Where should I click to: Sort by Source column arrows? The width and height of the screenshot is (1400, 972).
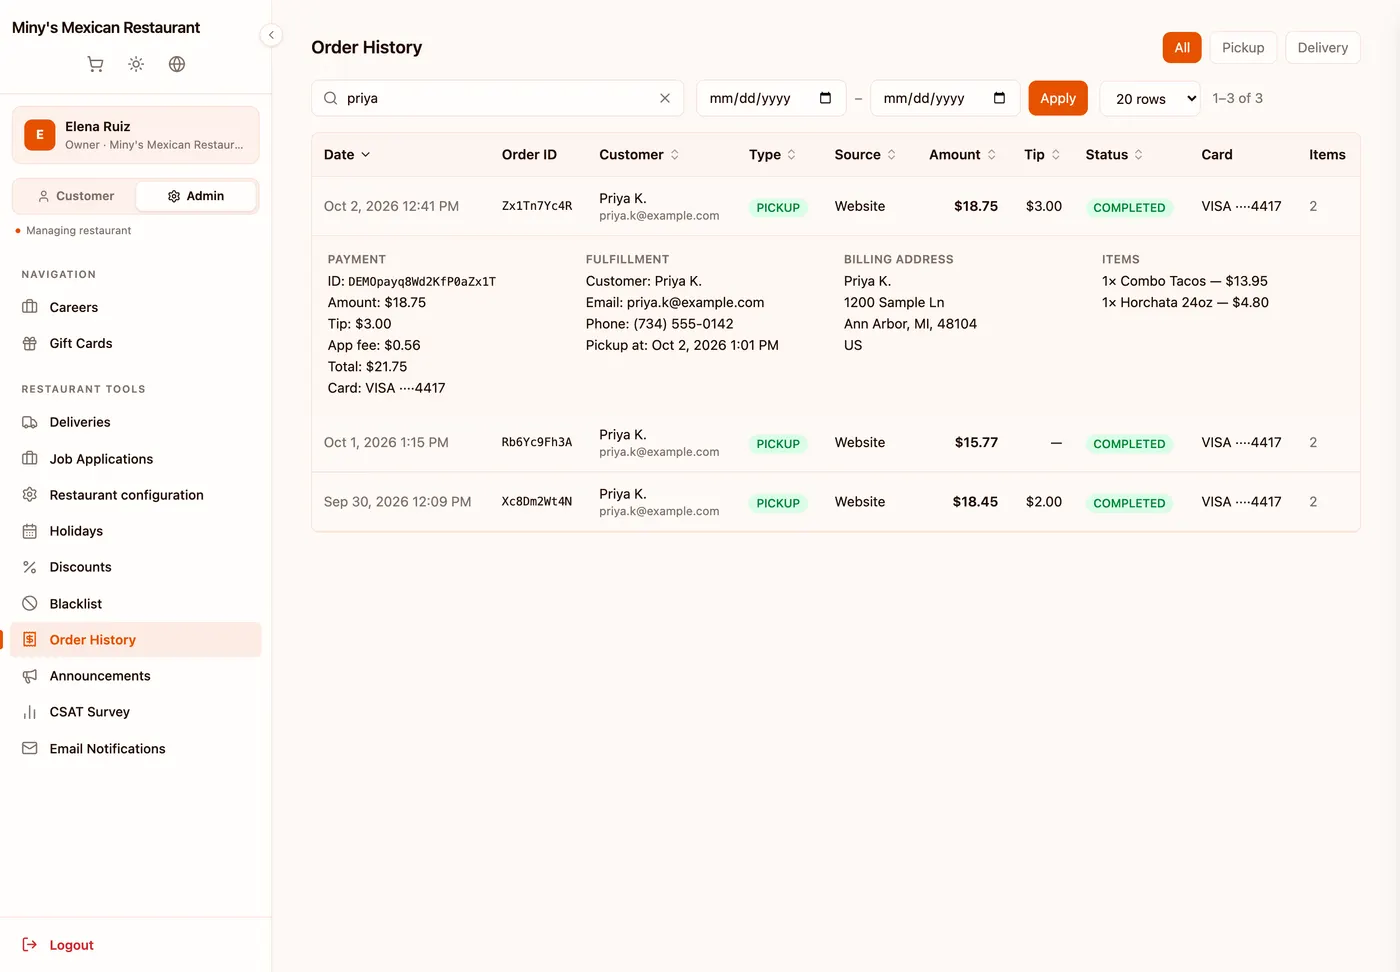(x=892, y=155)
